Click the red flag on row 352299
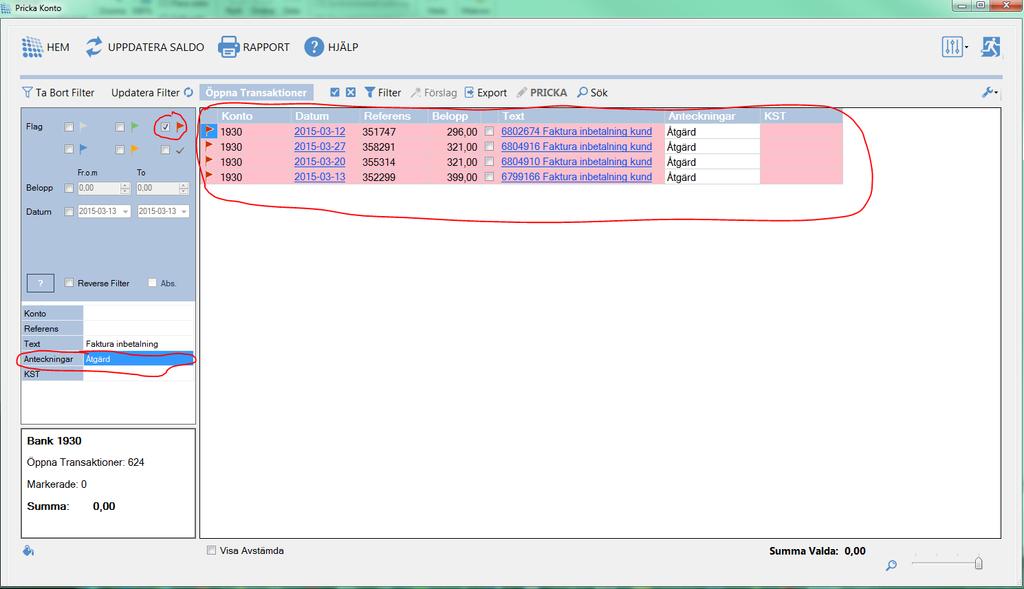Image resolution: width=1024 pixels, height=589 pixels. pyautogui.click(x=209, y=176)
